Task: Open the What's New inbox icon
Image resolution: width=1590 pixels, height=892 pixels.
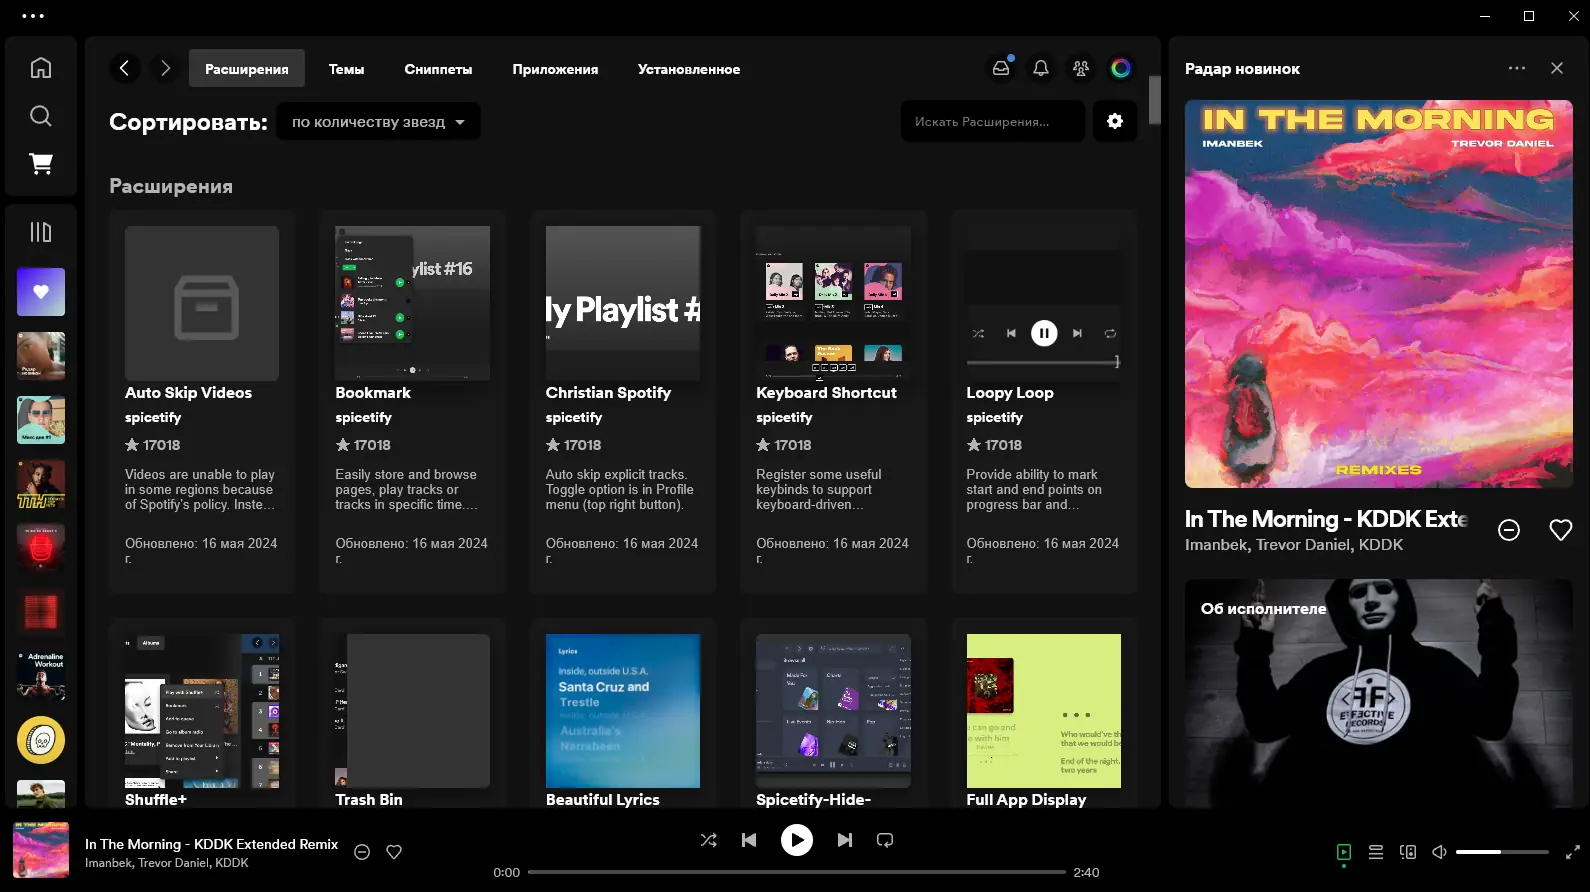Action: coord(1001,68)
